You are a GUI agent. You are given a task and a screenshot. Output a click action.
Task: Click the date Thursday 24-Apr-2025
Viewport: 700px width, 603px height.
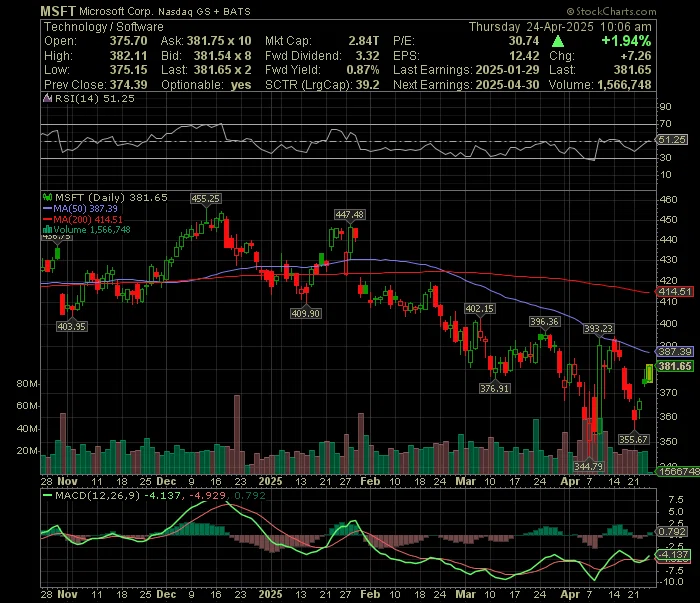531,27
